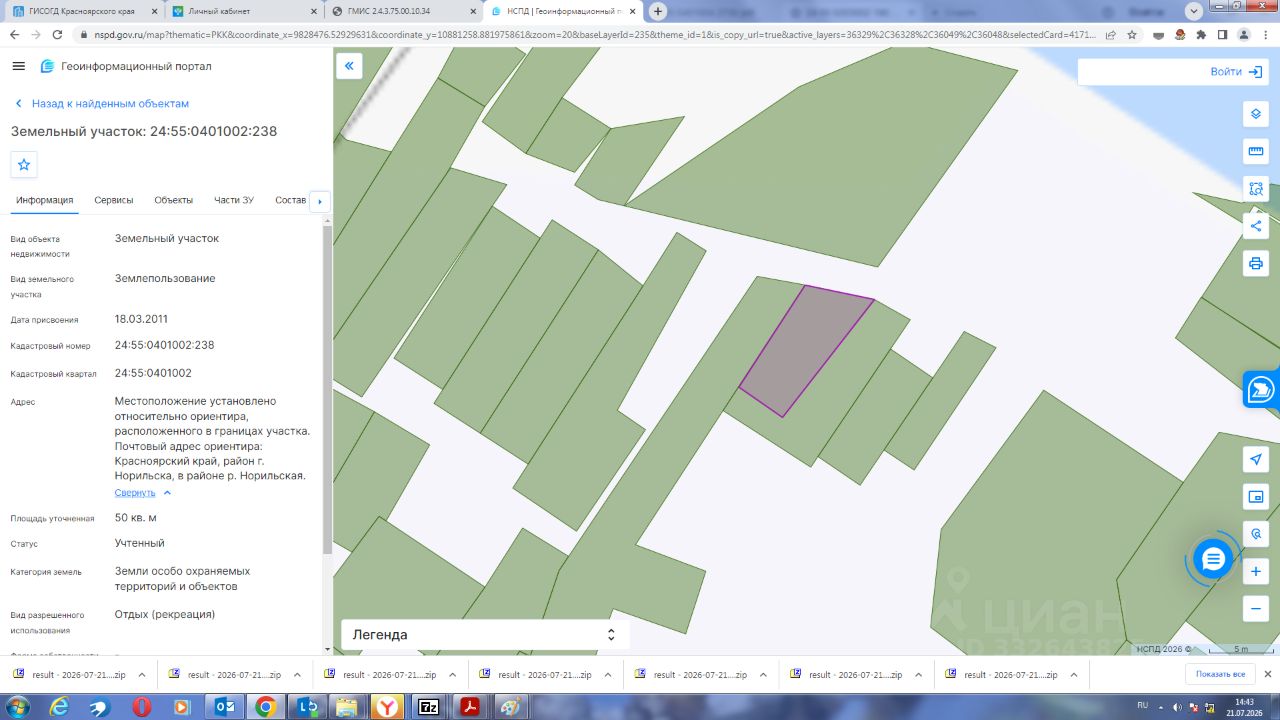Open the options arrow of the first result zip download
The image size is (1280, 720).
click(142, 675)
